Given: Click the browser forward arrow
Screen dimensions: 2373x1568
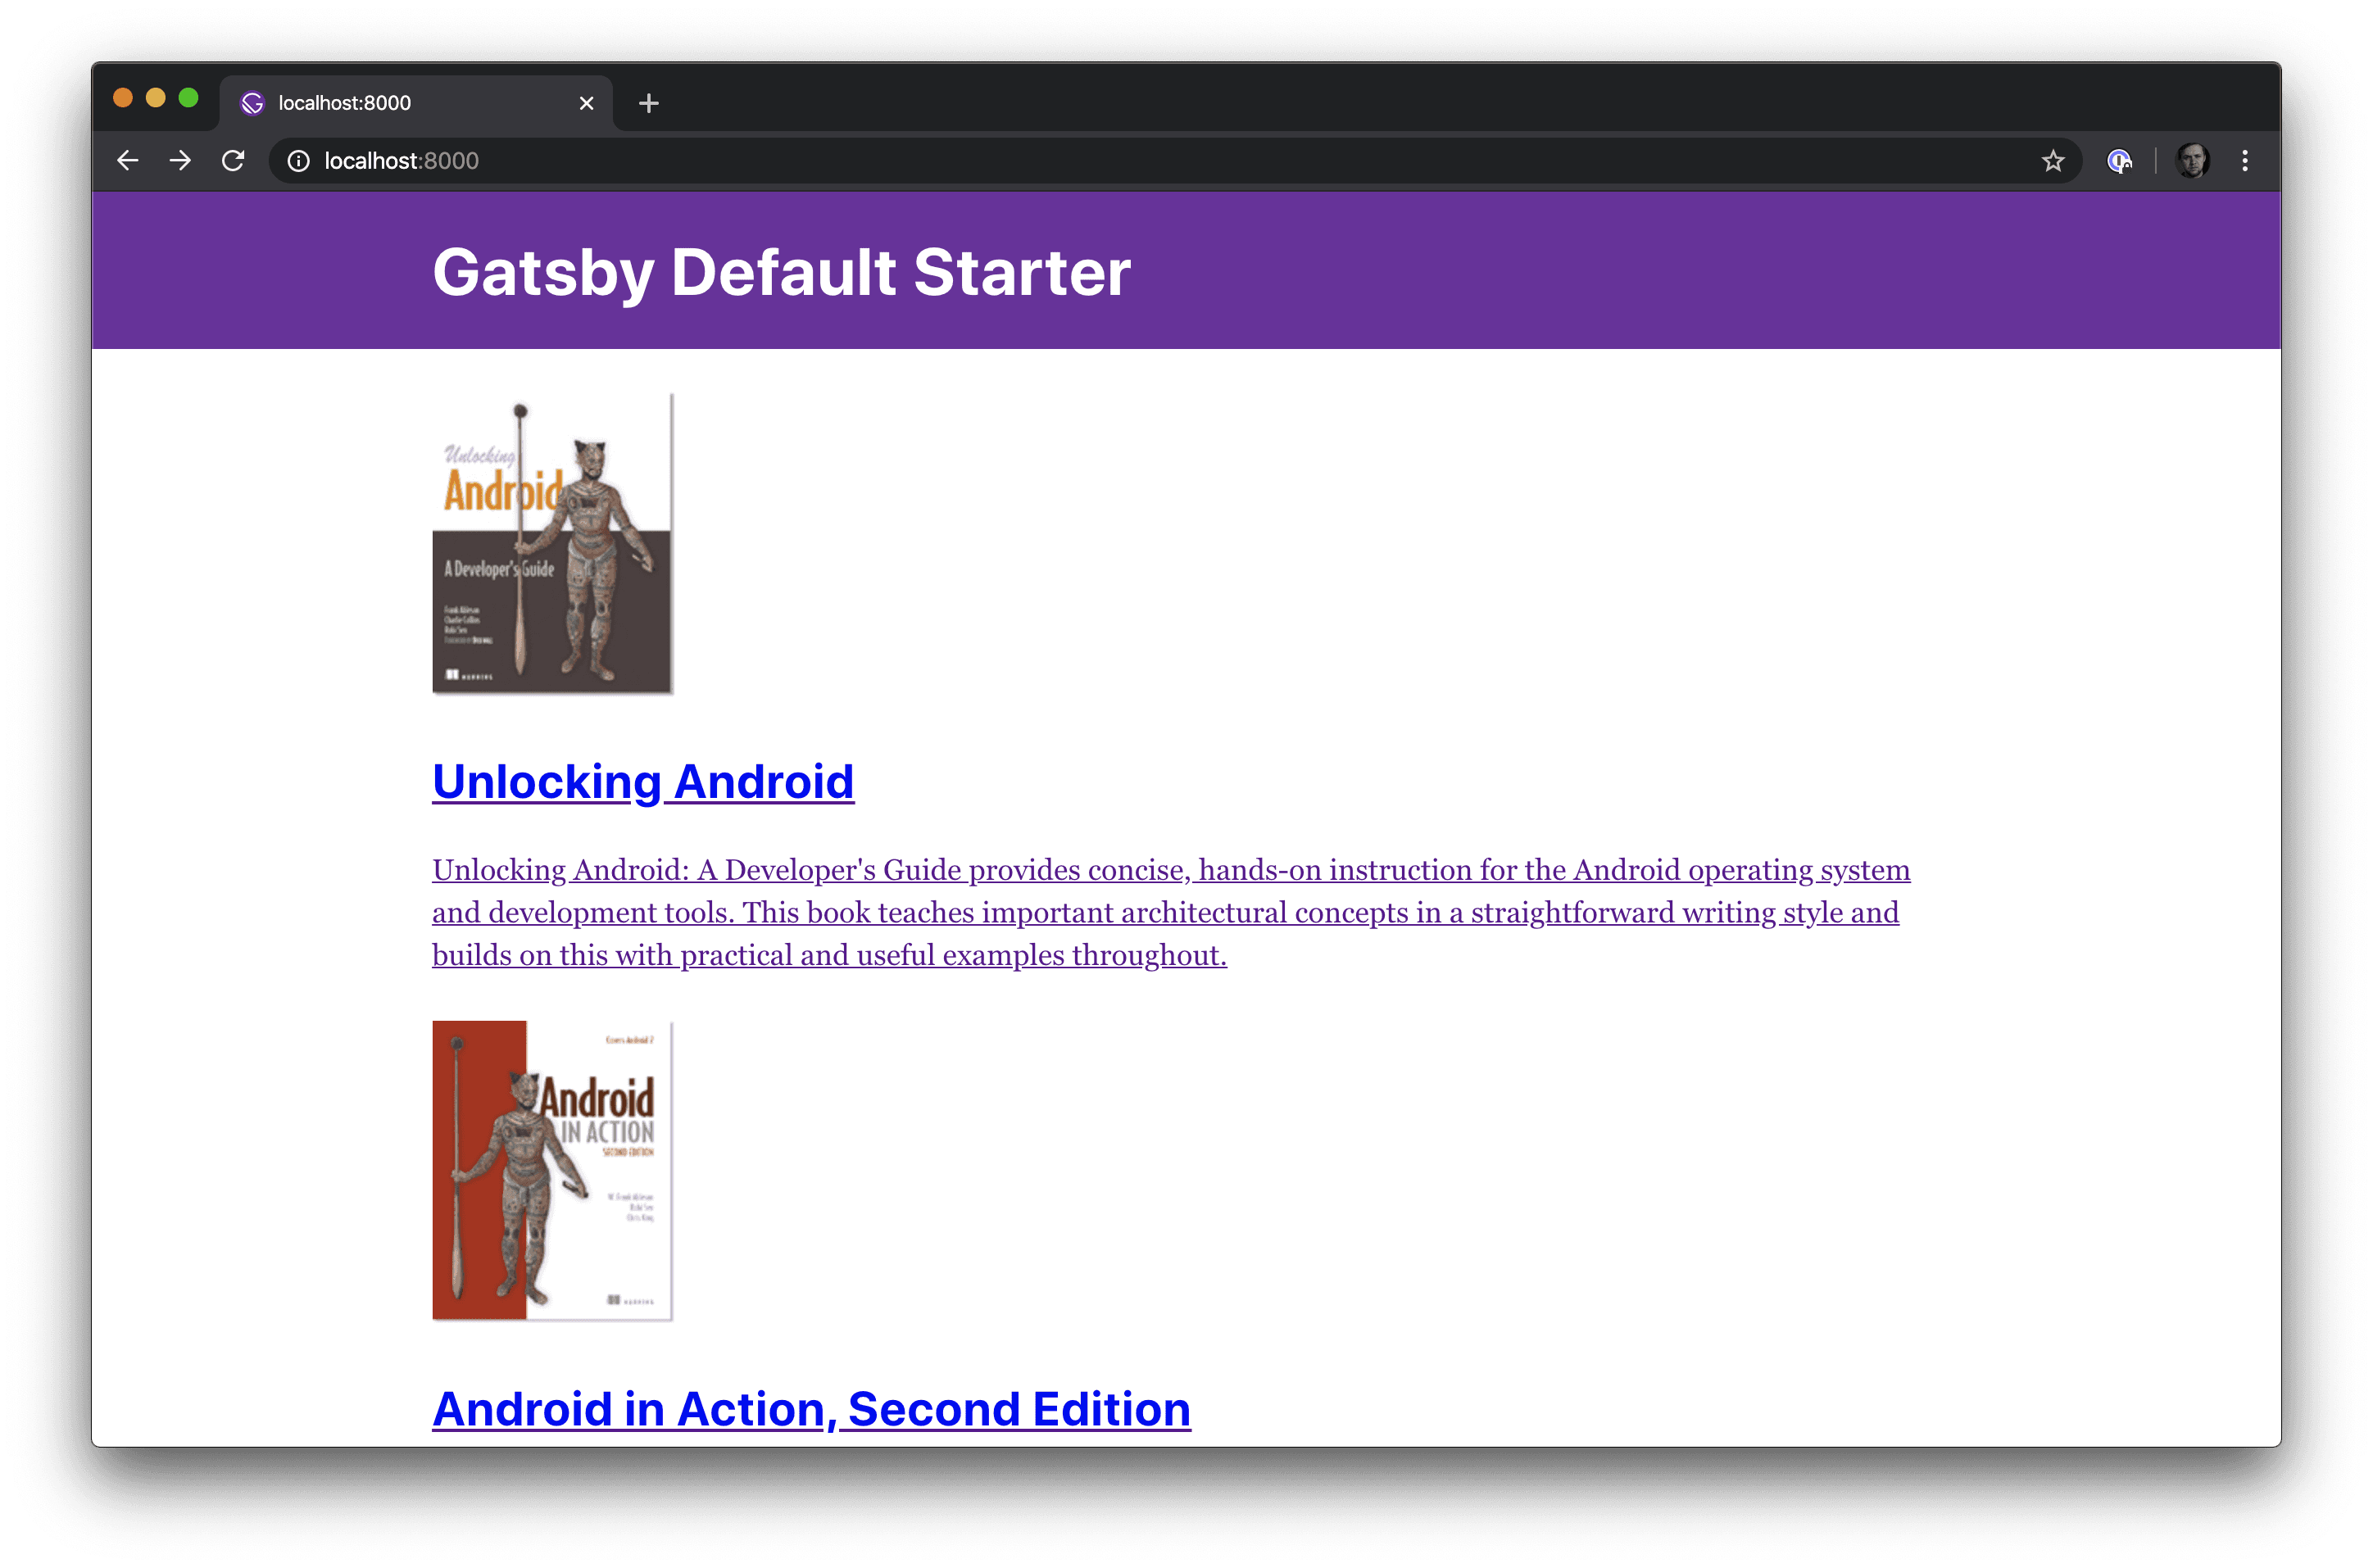Looking at the screenshot, I should (x=180, y=161).
